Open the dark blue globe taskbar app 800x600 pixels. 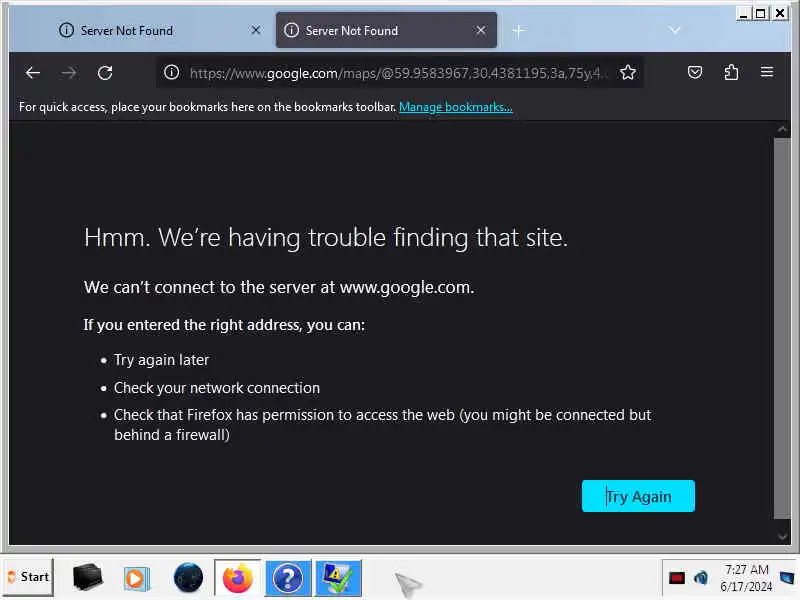tap(188, 578)
